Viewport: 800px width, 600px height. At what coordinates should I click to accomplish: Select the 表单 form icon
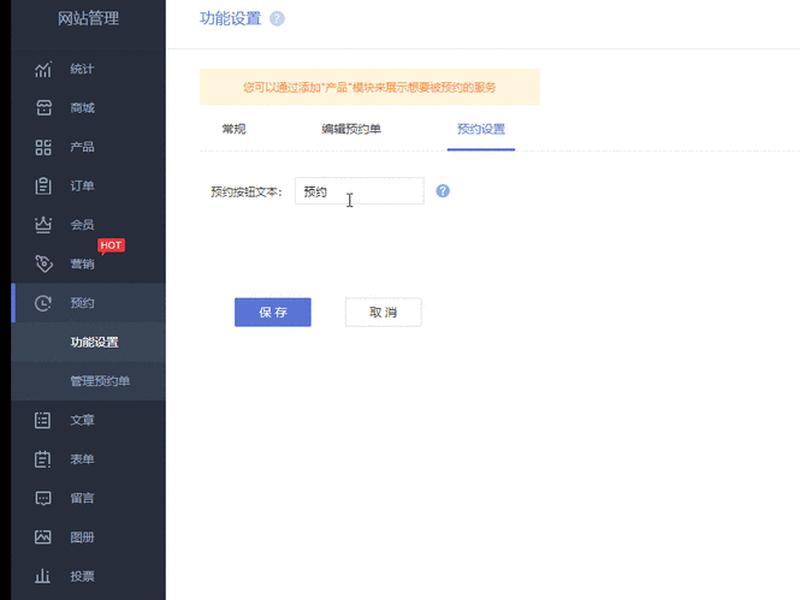pos(43,459)
